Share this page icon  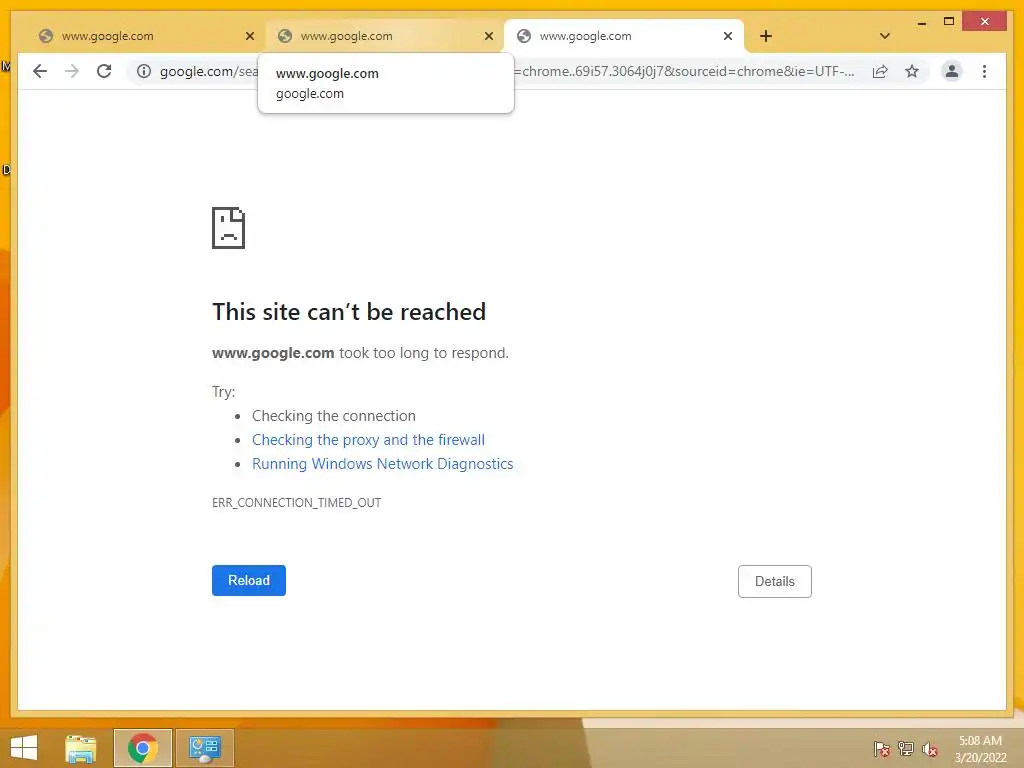pyautogui.click(x=880, y=71)
